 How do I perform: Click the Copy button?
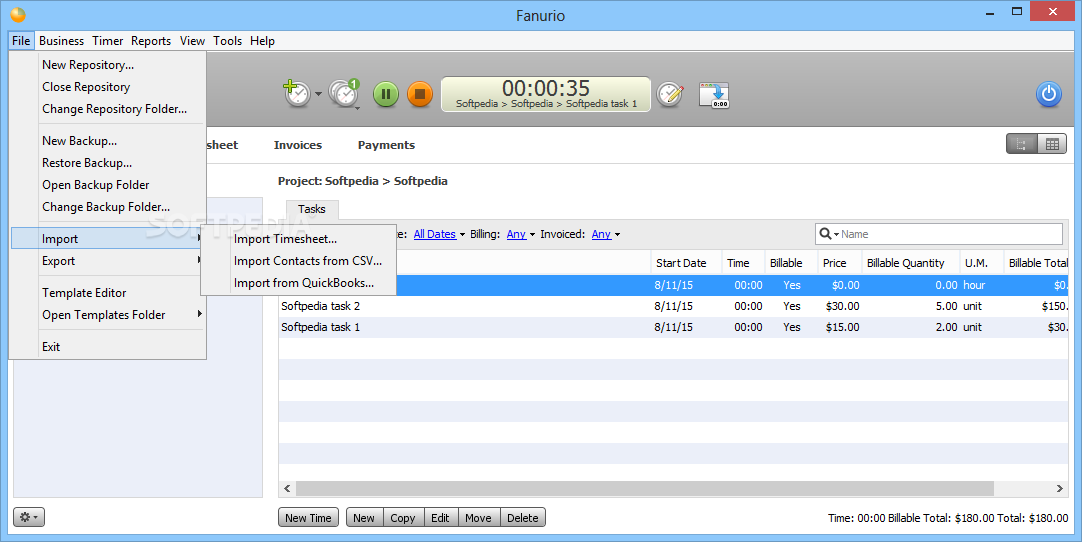coord(402,518)
